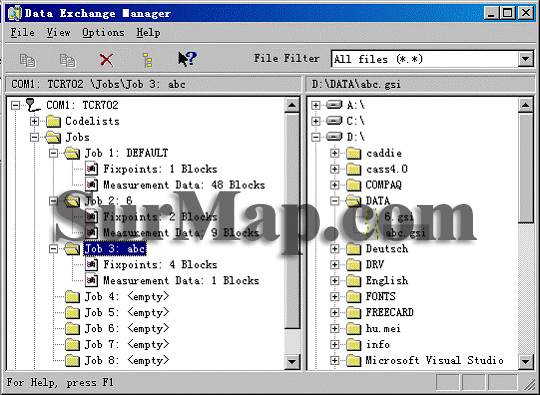
Task: Click the D:\DATA\abc.gsi path header
Action: 420,84
